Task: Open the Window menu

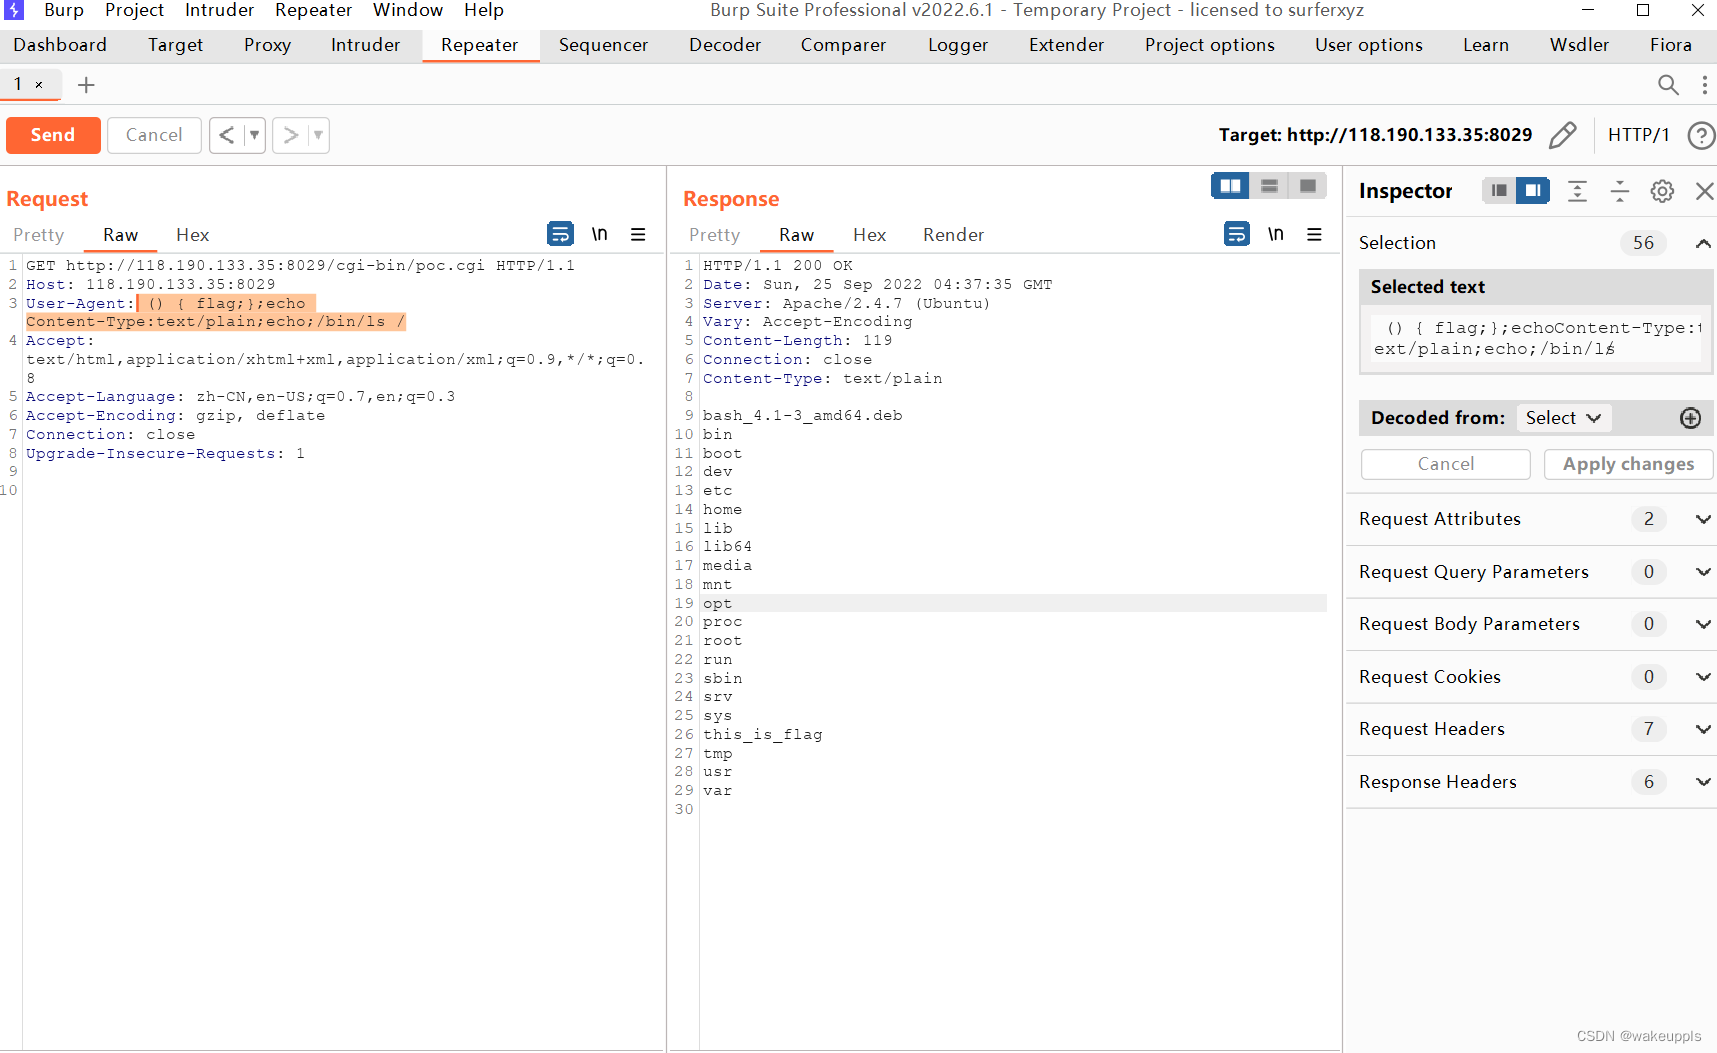Action: click(x=408, y=10)
